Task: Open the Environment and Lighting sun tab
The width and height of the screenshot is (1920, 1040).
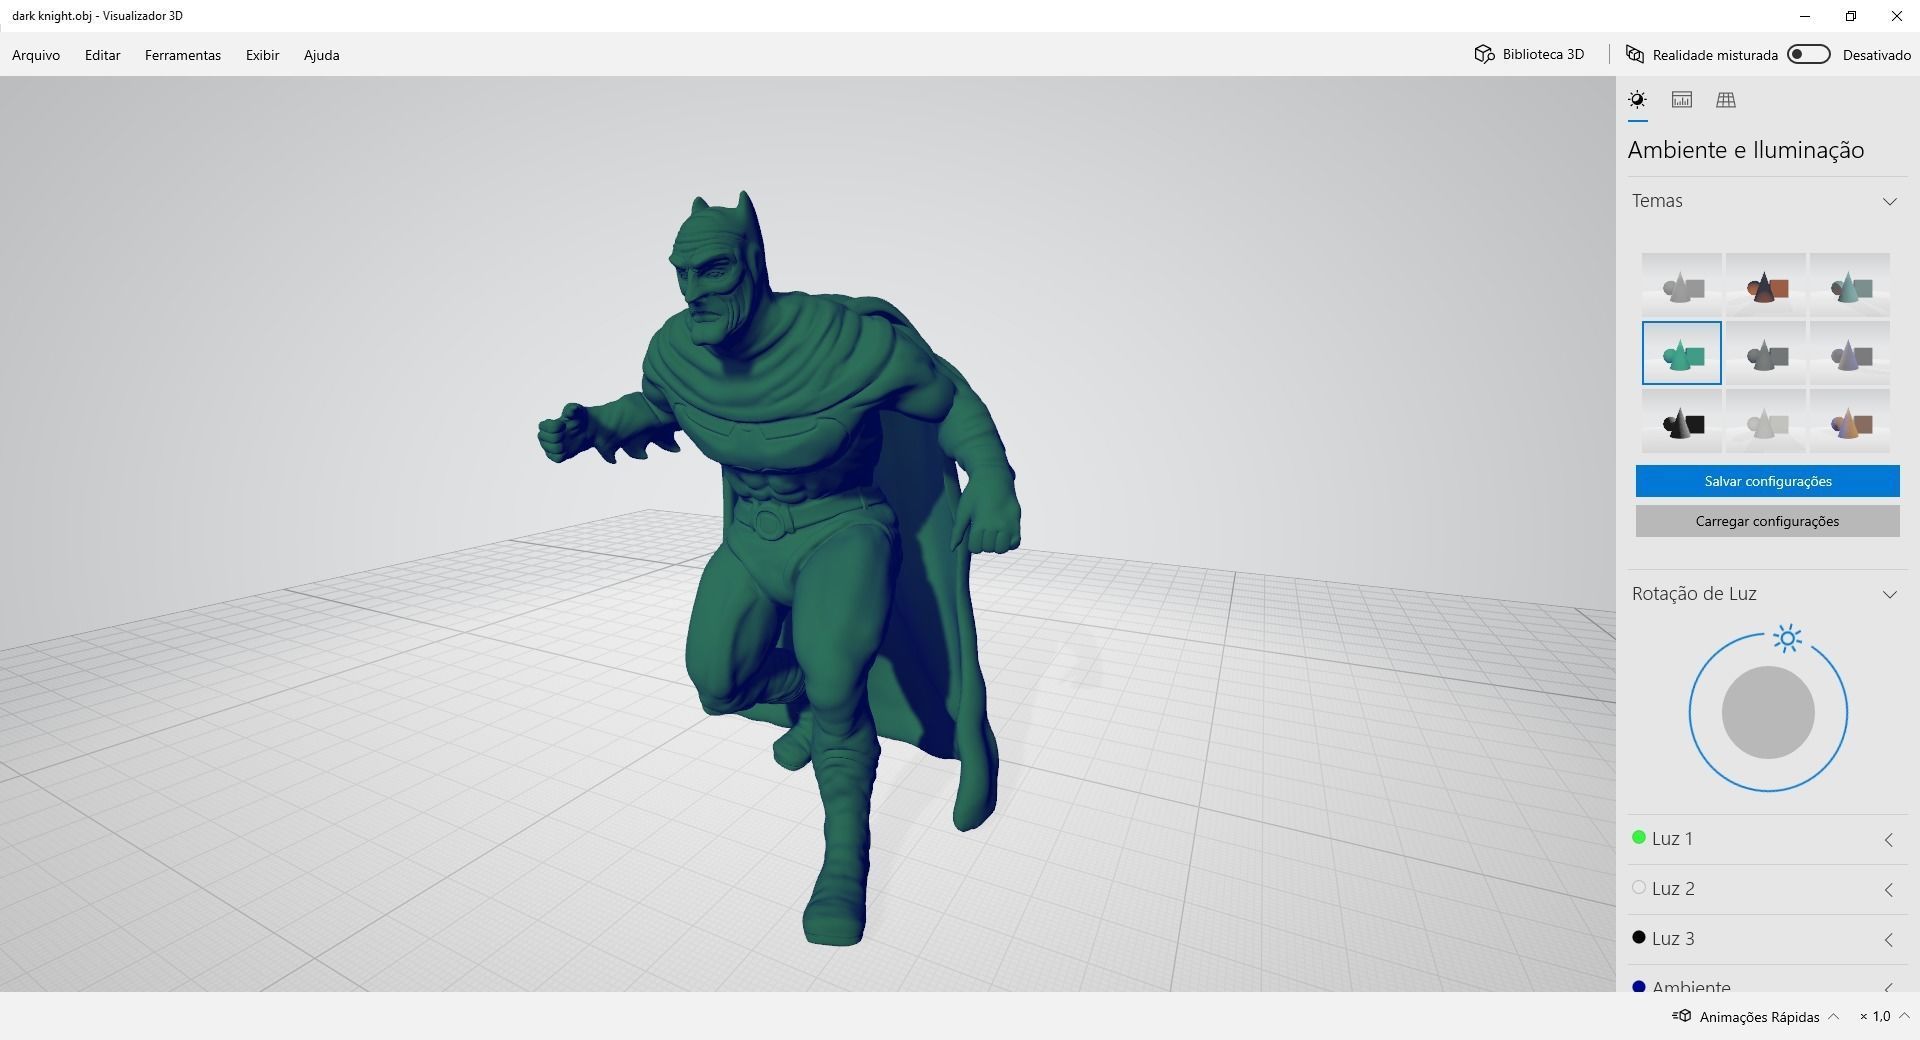Action: tap(1637, 100)
